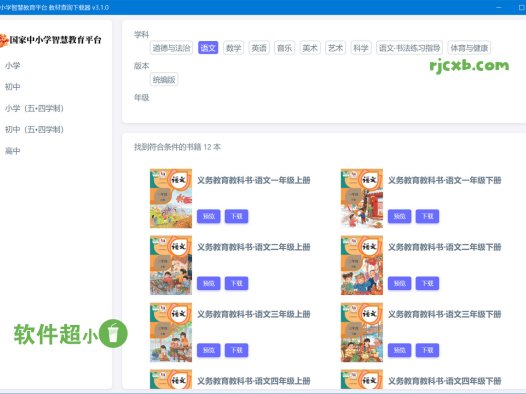Click title 义务教育教科书·语文三年级下册
Viewport: 526px width, 394px height.
pyautogui.click(x=444, y=314)
